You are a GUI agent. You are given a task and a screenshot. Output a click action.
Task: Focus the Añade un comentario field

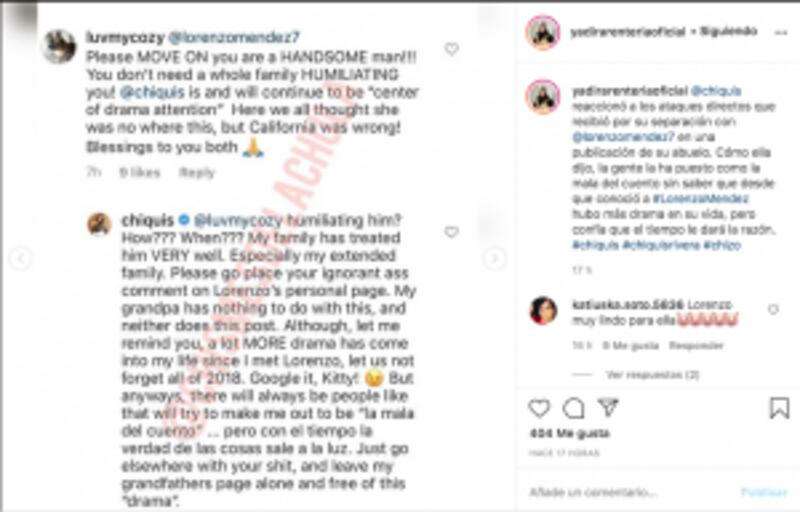[633, 492]
